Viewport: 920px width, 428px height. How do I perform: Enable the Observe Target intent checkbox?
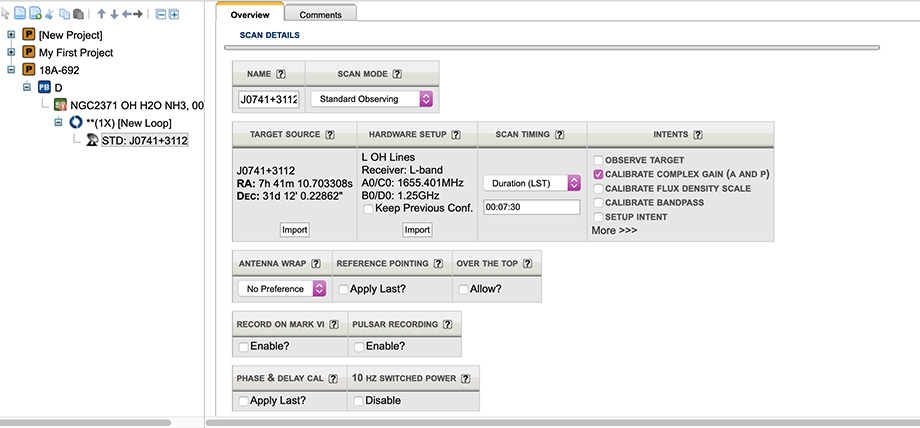[x=598, y=160]
